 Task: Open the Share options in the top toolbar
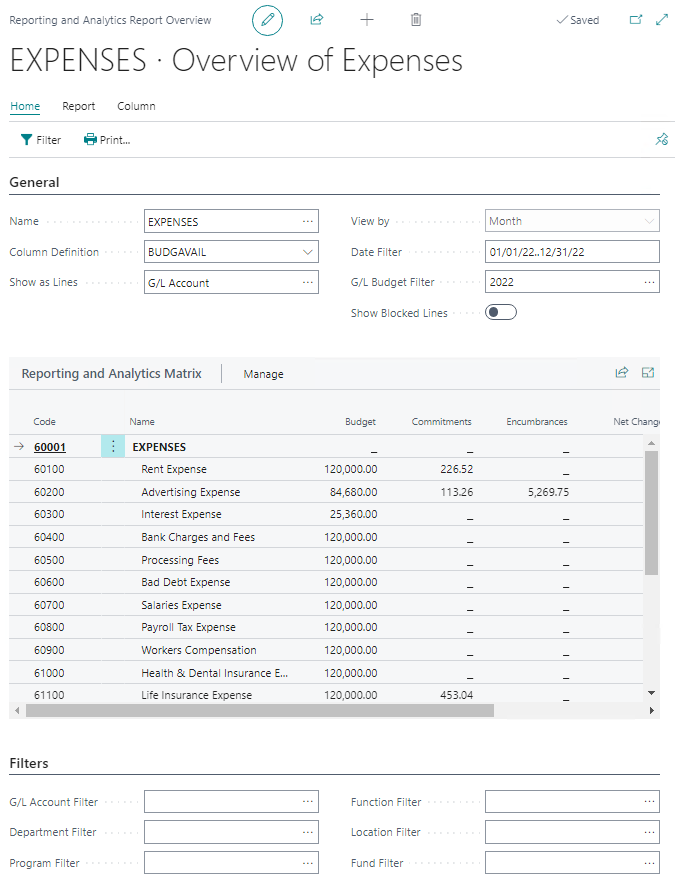[x=316, y=19]
